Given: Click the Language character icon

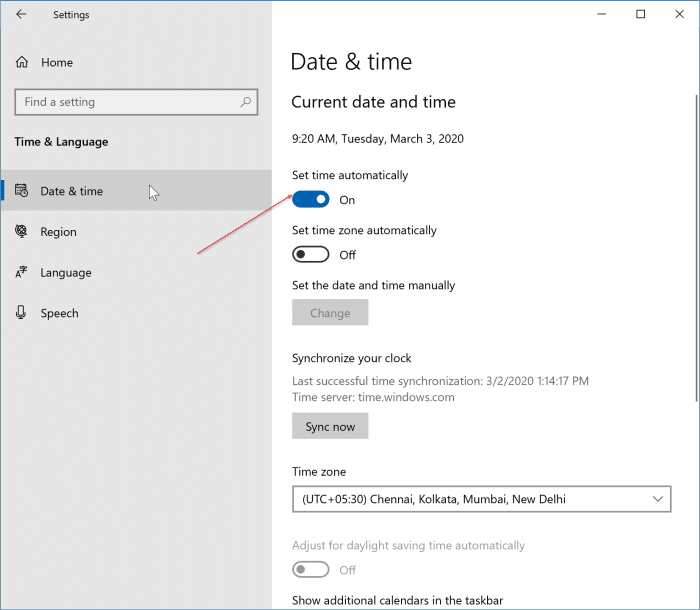Looking at the screenshot, I should coord(21,272).
